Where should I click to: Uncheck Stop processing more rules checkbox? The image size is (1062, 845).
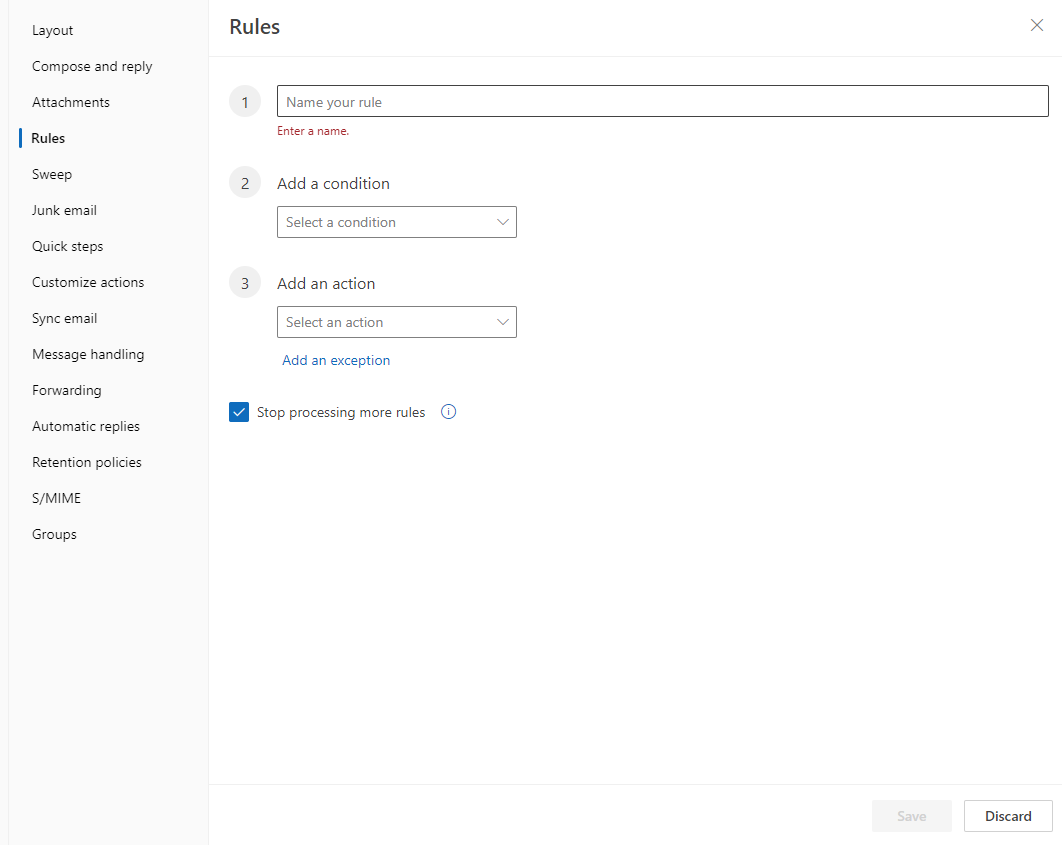point(239,412)
